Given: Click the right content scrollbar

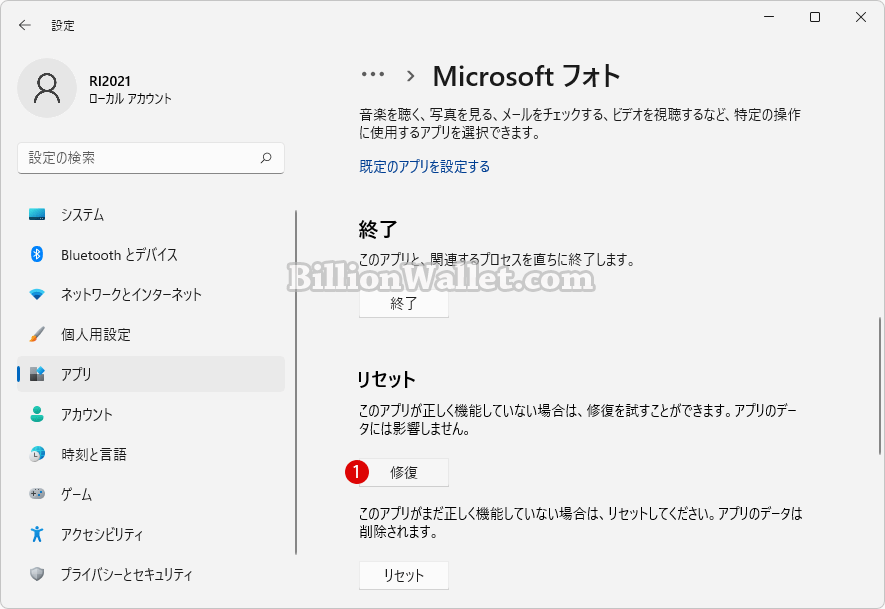Looking at the screenshot, I should coord(879,385).
